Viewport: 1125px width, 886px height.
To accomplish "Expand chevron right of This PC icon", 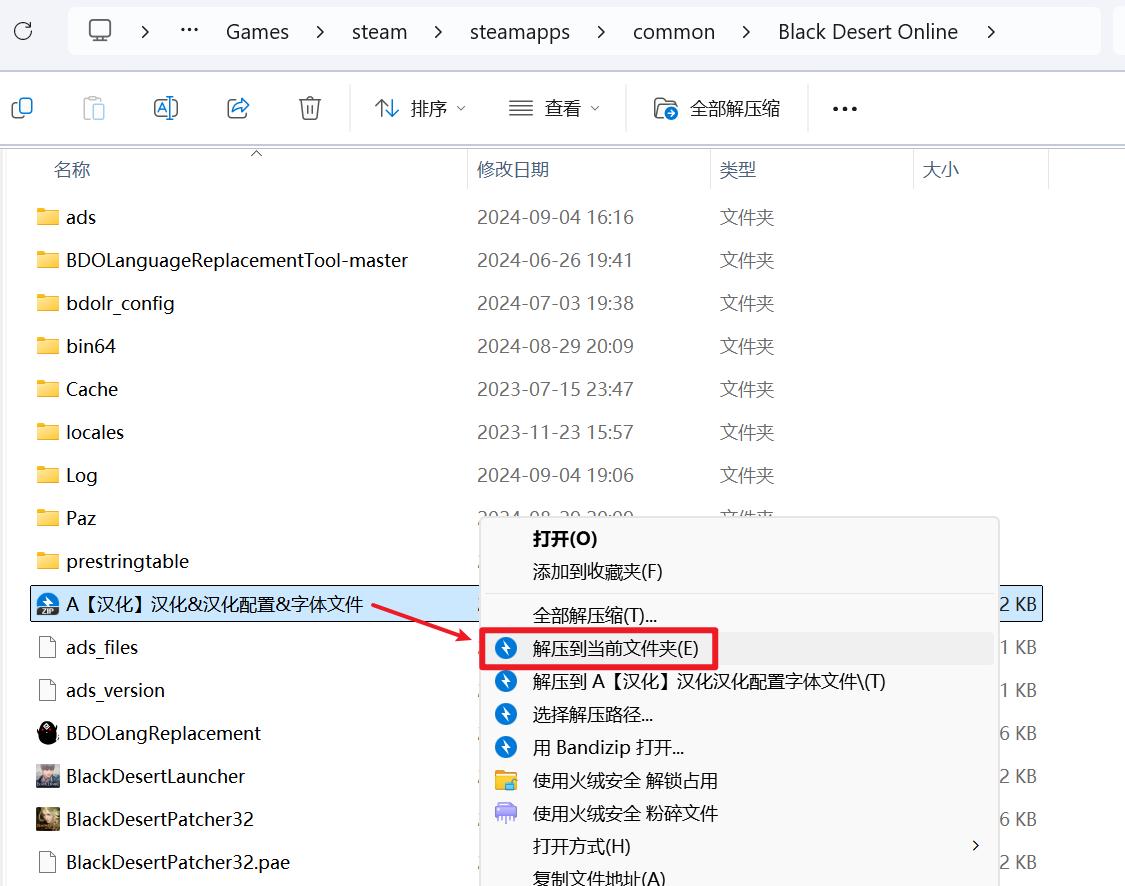I will [x=145, y=32].
